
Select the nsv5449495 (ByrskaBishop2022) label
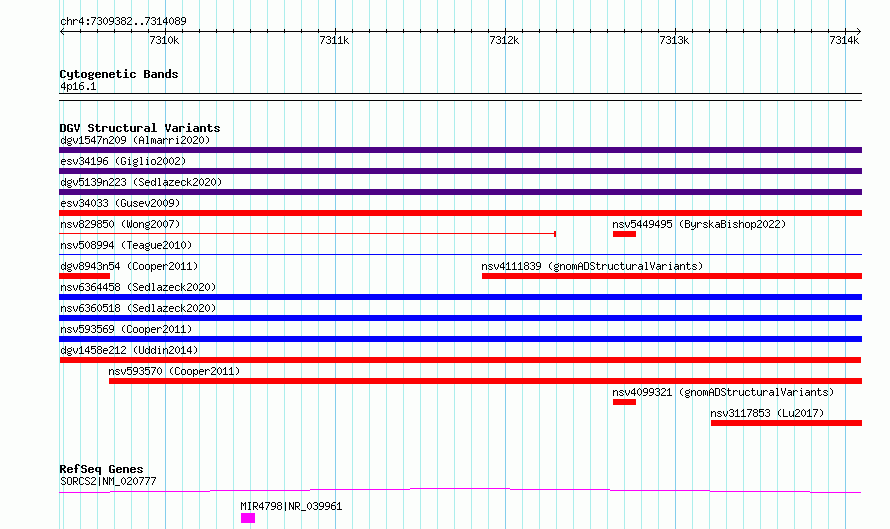click(x=699, y=224)
